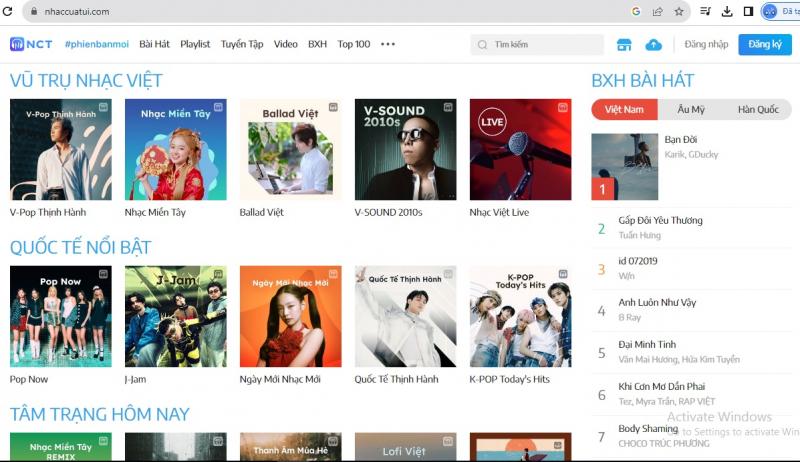Click the cloud upload icon
Image resolution: width=800 pixels, height=462 pixels.
654,45
